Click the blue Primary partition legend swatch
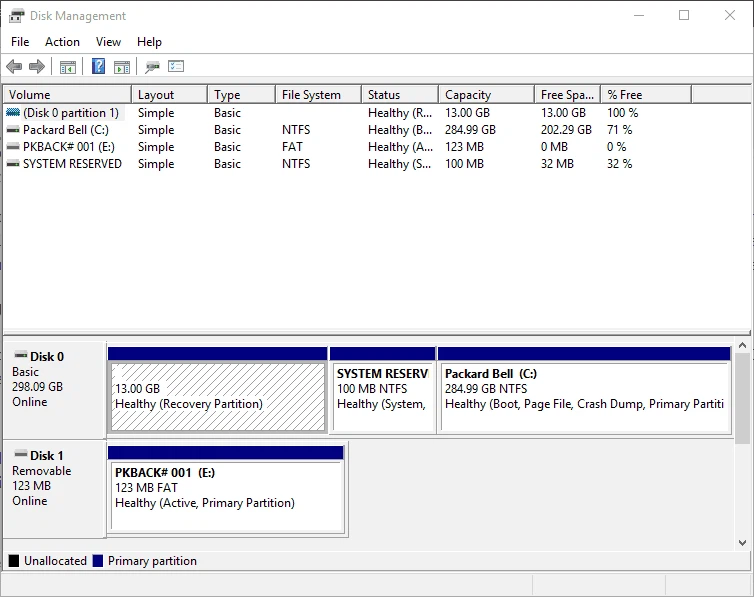Viewport: 754px width, 597px height. coord(98,561)
